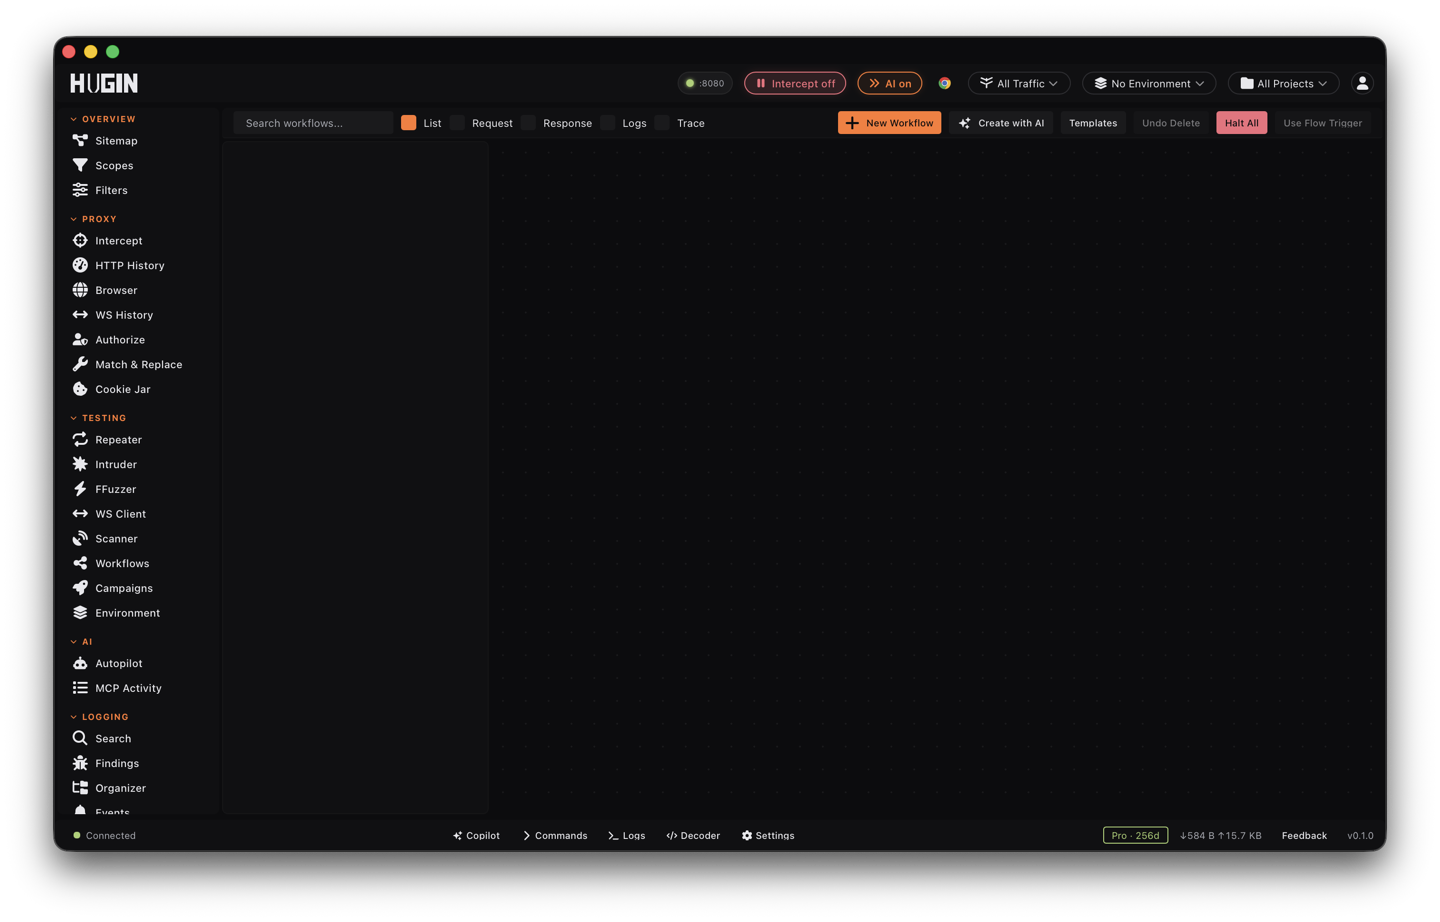This screenshot has width=1440, height=922.
Task: Click the Scopes funnel icon
Action: click(x=80, y=165)
